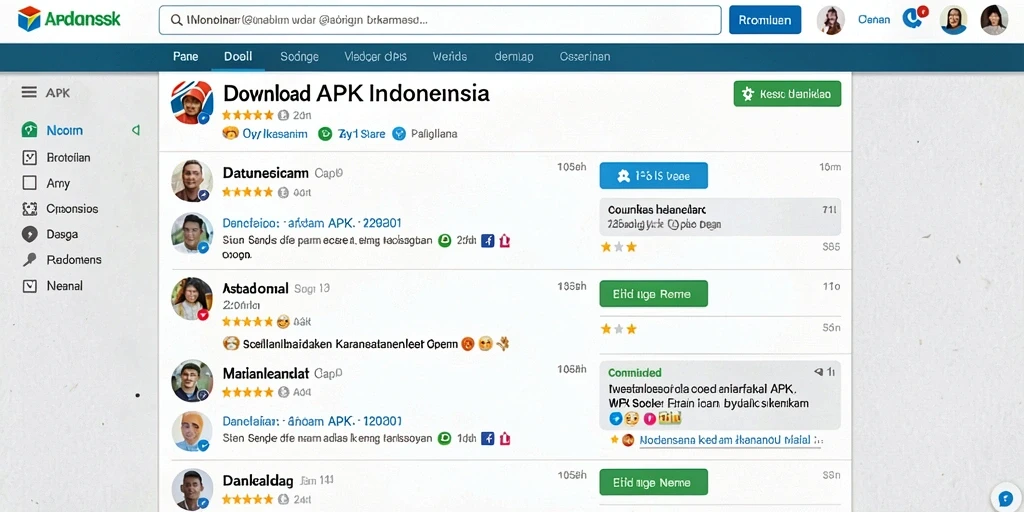Open the Coumkas hdanearc card
The width and height of the screenshot is (1024, 512).
click(x=720, y=217)
